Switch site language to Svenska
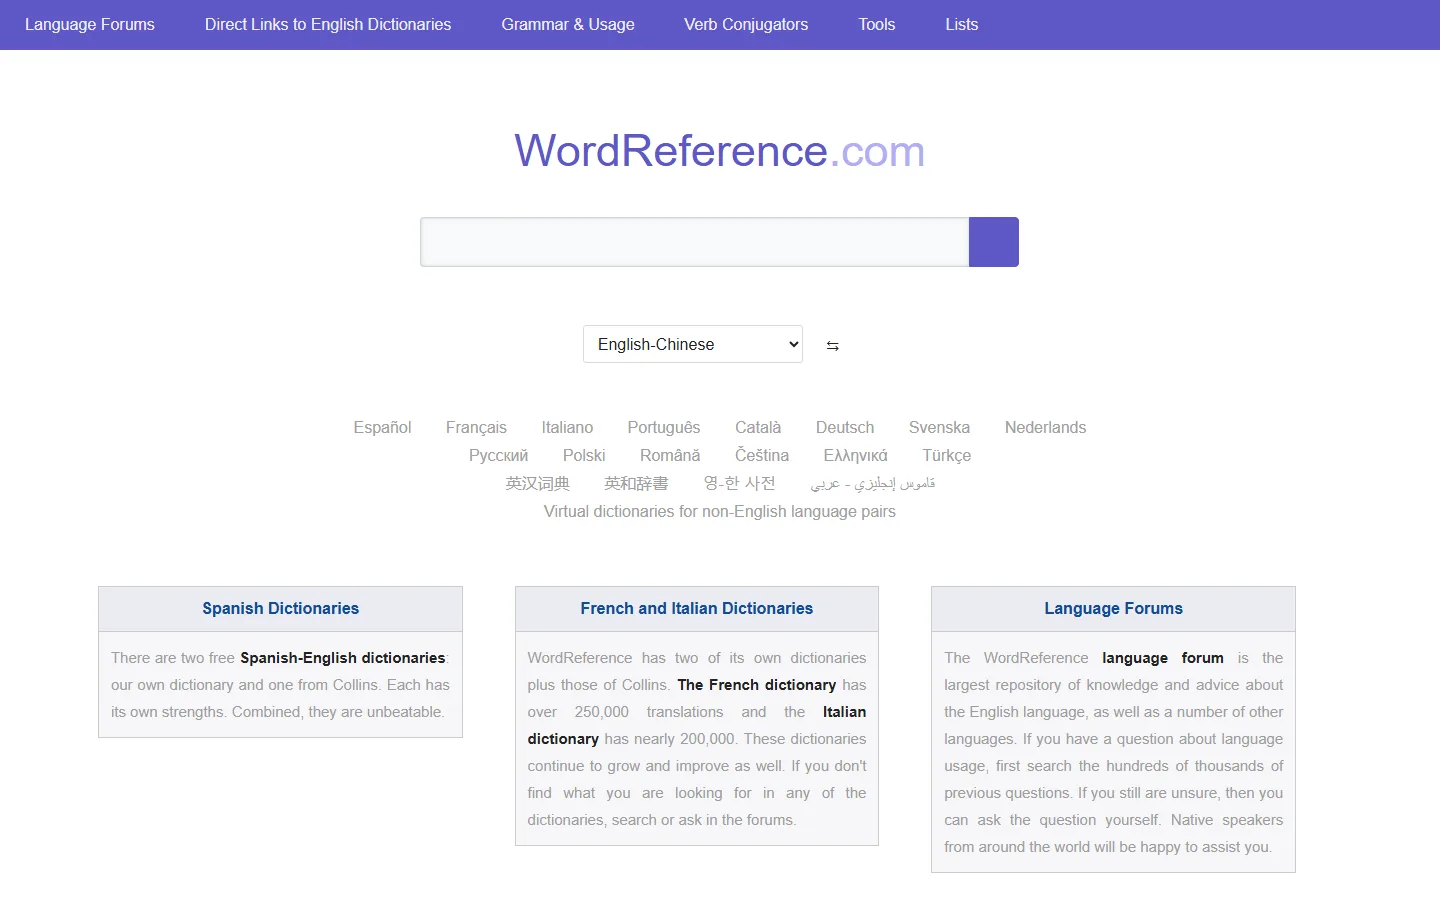Viewport: 1440px width, 900px height. tap(939, 427)
